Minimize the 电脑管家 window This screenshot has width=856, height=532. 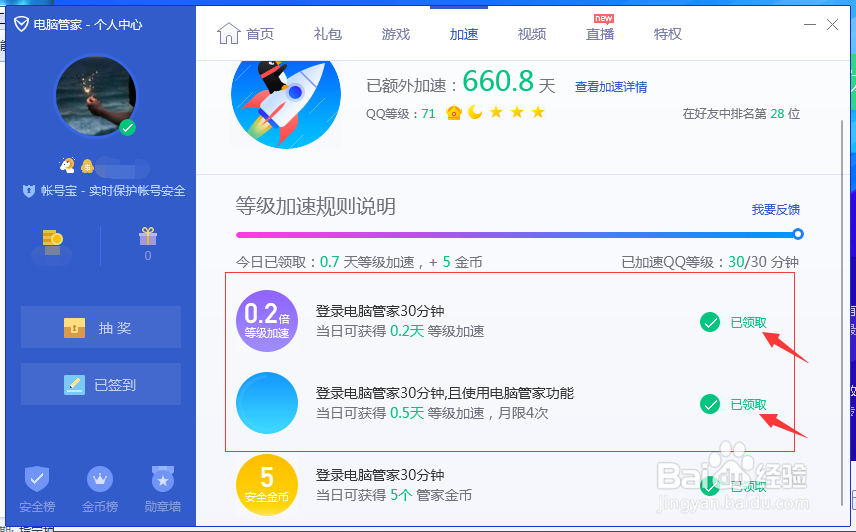(x=810, y=25)
